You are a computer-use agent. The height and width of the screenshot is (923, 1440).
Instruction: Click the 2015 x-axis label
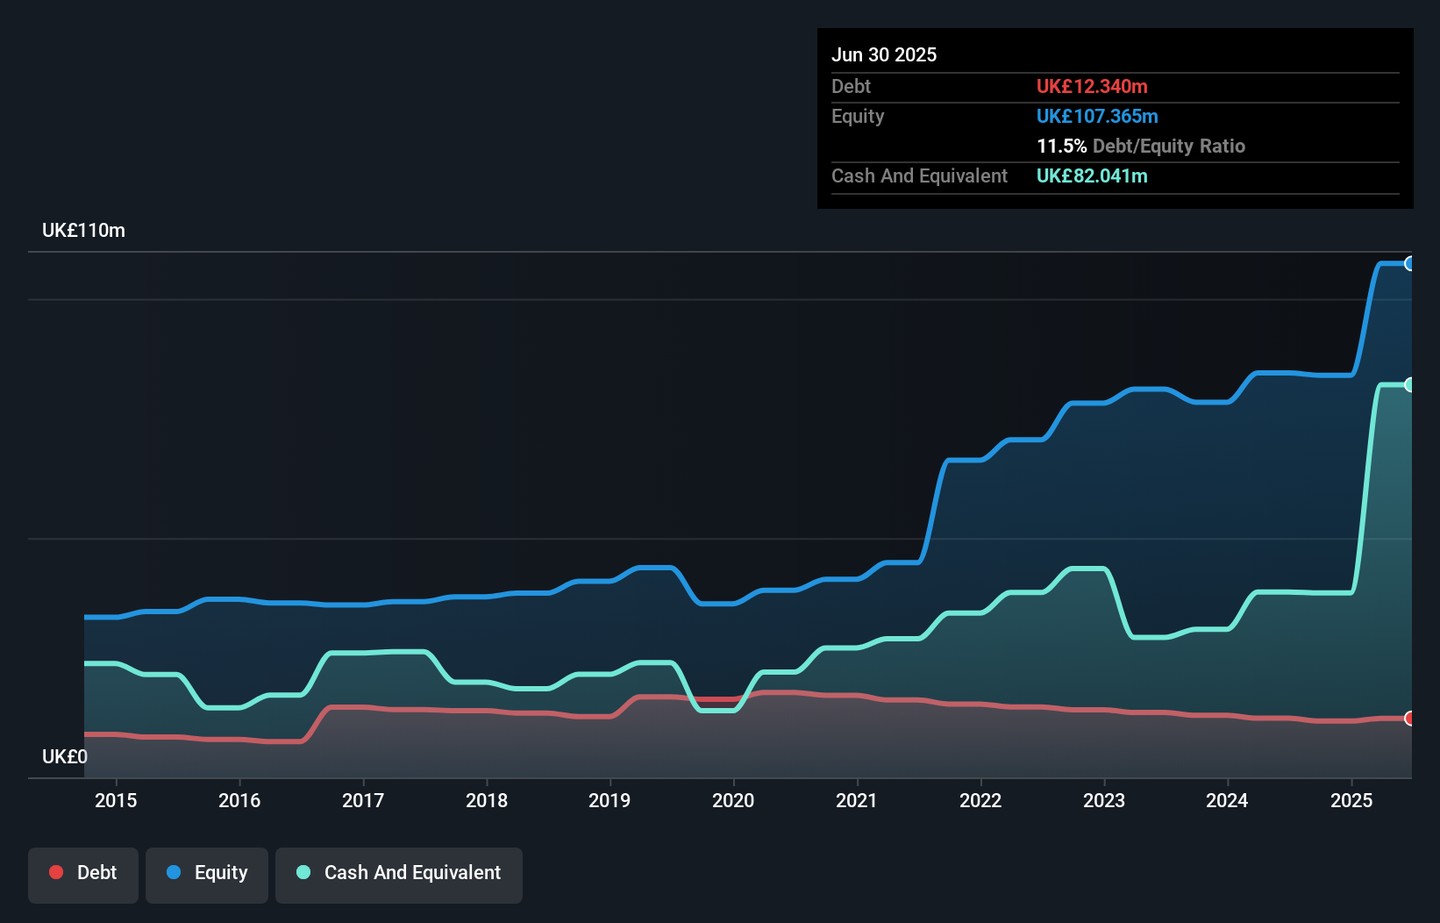116,801
